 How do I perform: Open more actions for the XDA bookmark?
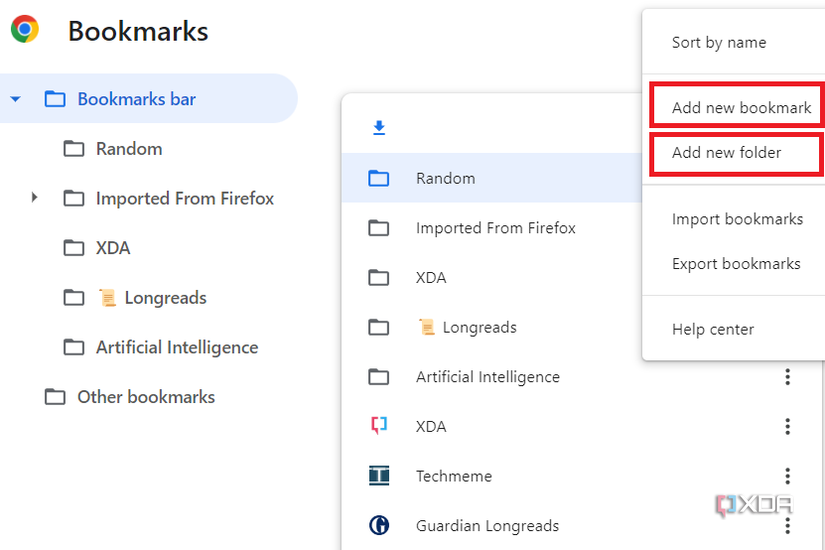click(x=788, y=426)
